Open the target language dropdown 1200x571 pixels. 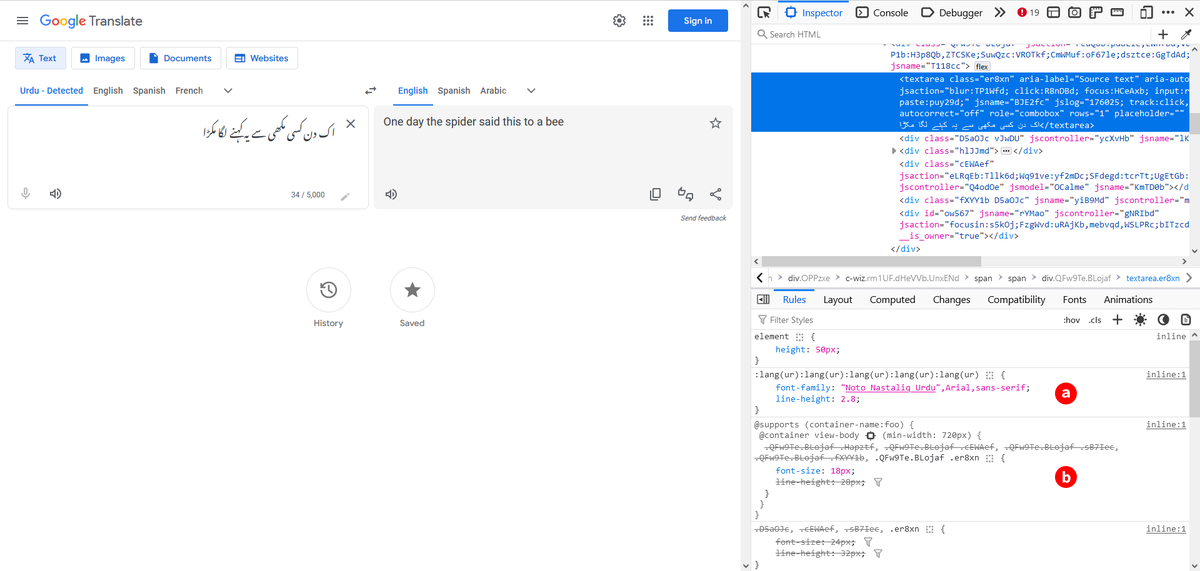[531, 91]
